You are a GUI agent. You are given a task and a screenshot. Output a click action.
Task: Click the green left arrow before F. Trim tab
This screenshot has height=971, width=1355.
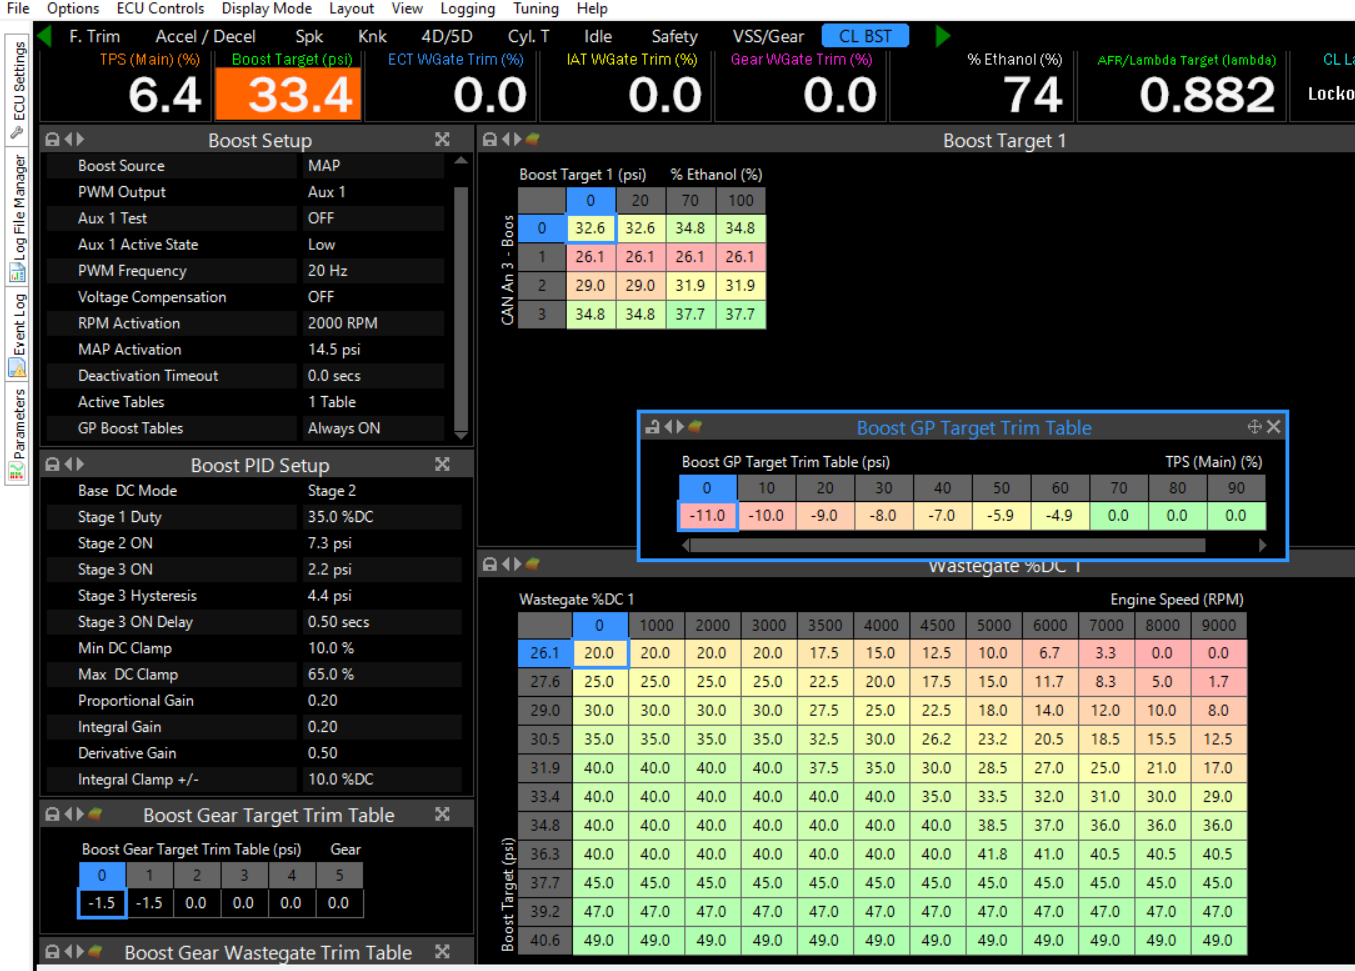(44, 37)
